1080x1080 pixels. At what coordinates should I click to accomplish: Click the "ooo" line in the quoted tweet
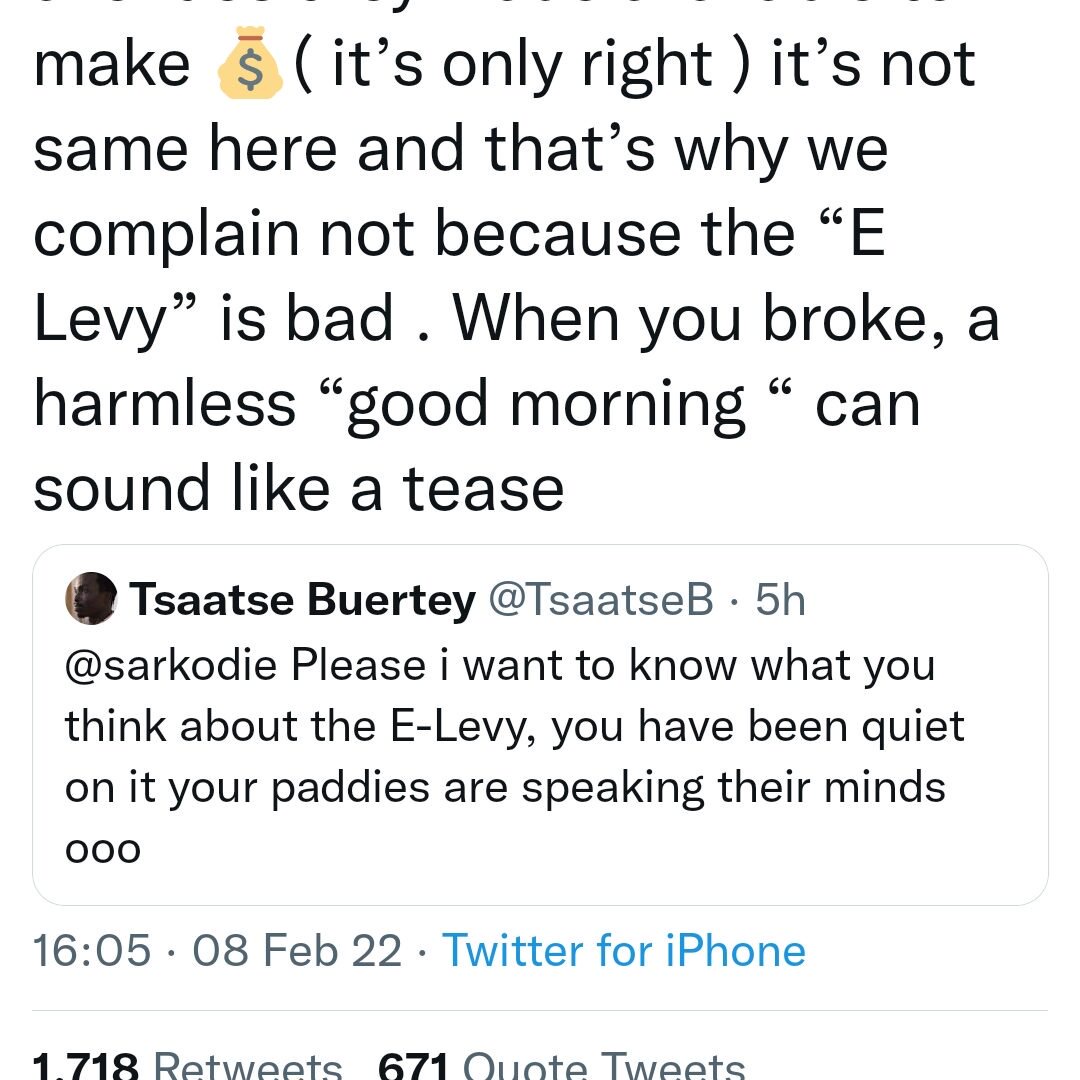pyautogui.click(x=103, y=849)
